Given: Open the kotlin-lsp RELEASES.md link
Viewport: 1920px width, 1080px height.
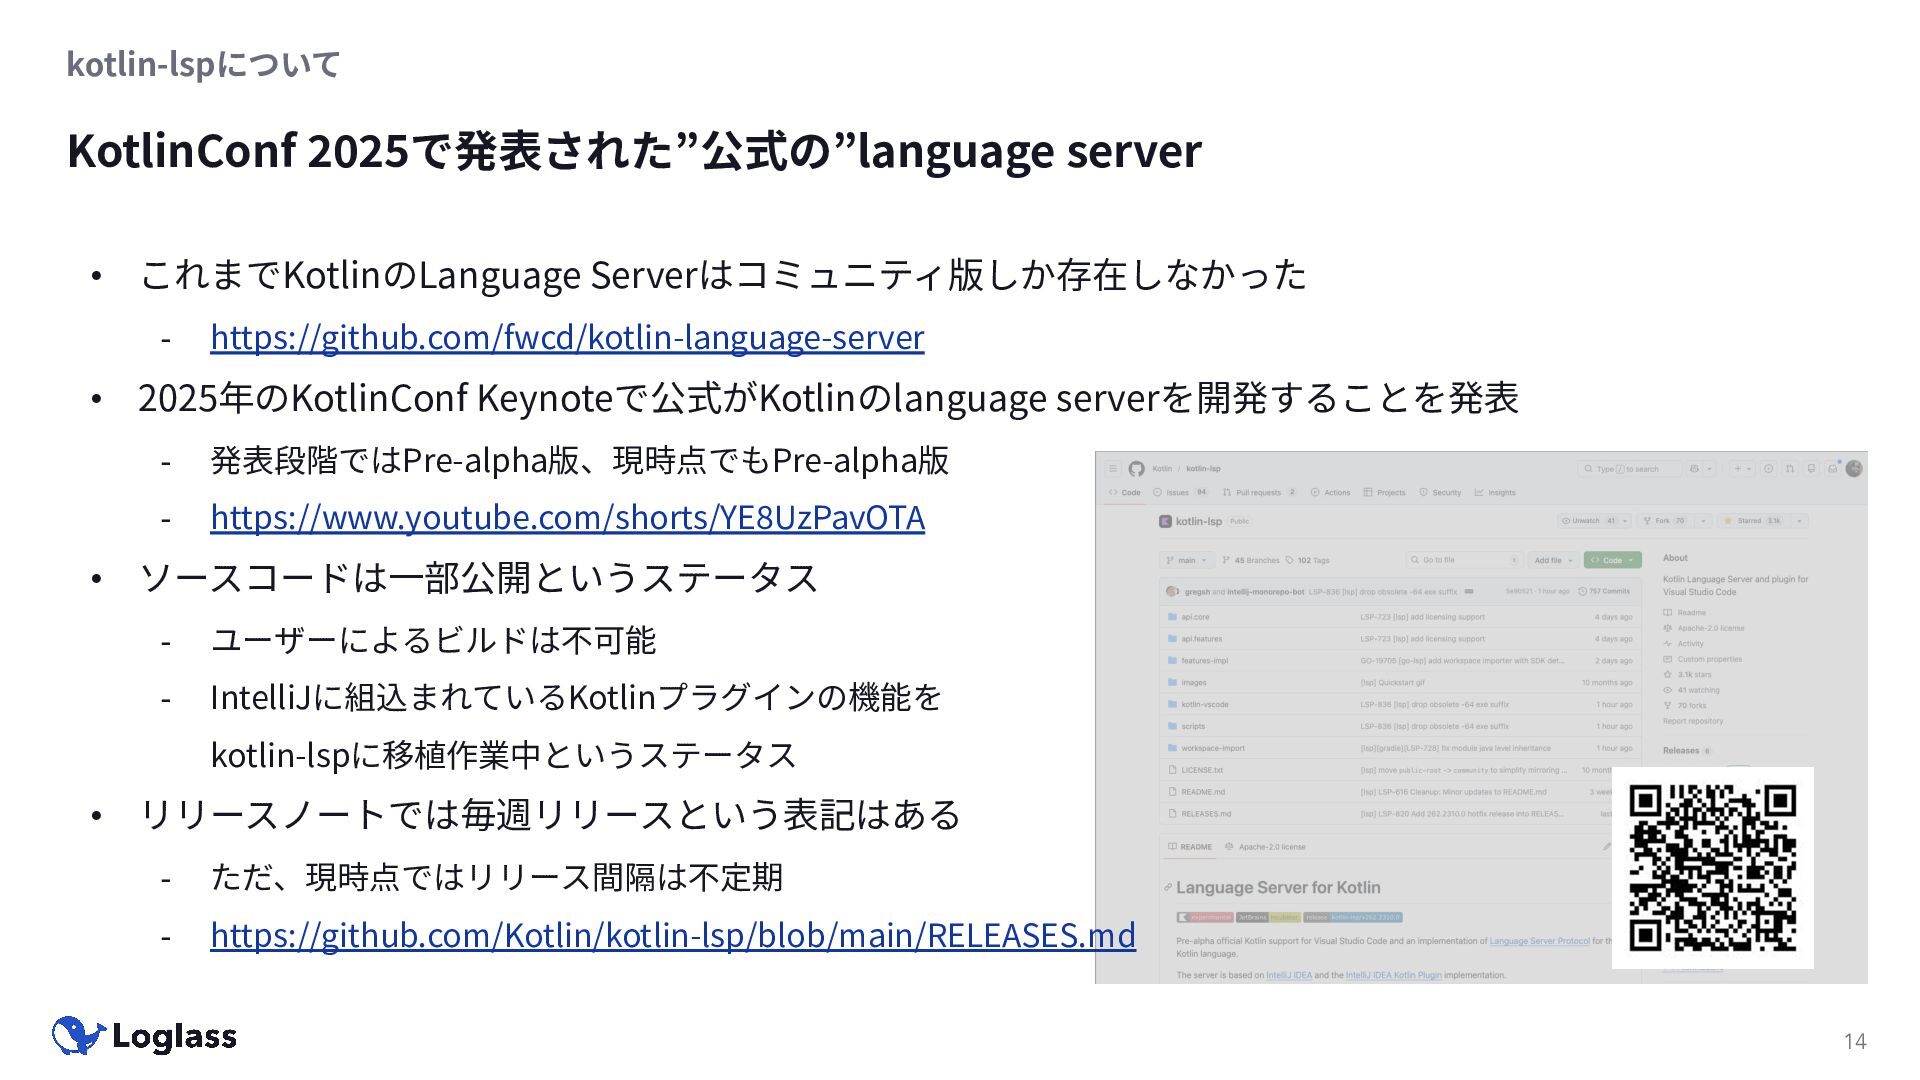Looking at the screenshot, I should (672, 935).
